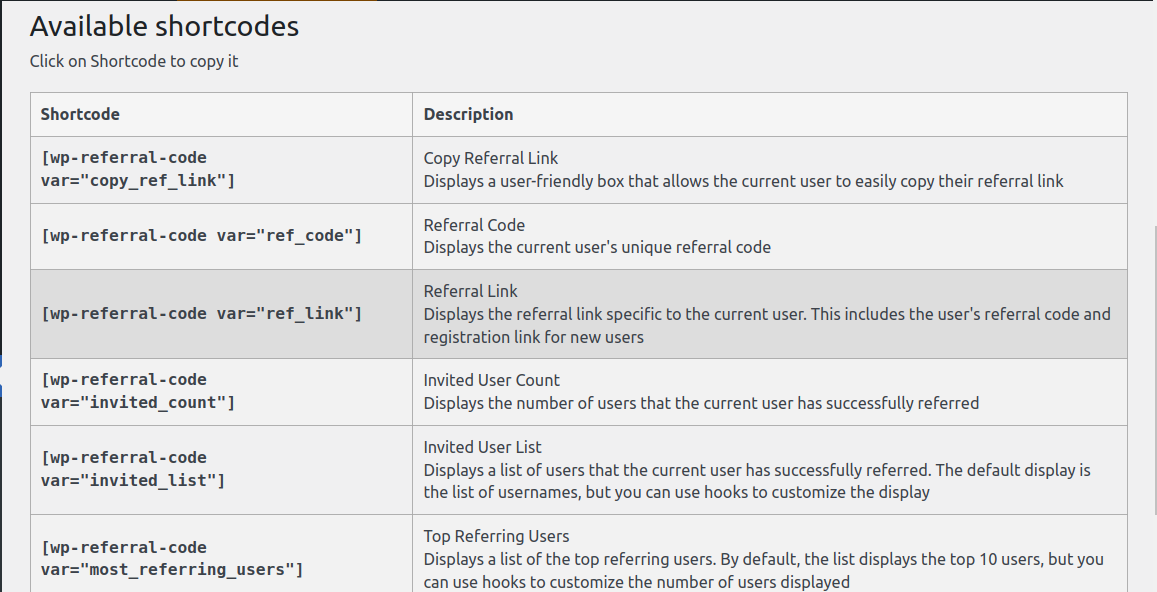1157x592 pixels.
Task: Click the page's vertical scrollbar
Action: (x=1153, y=369)
